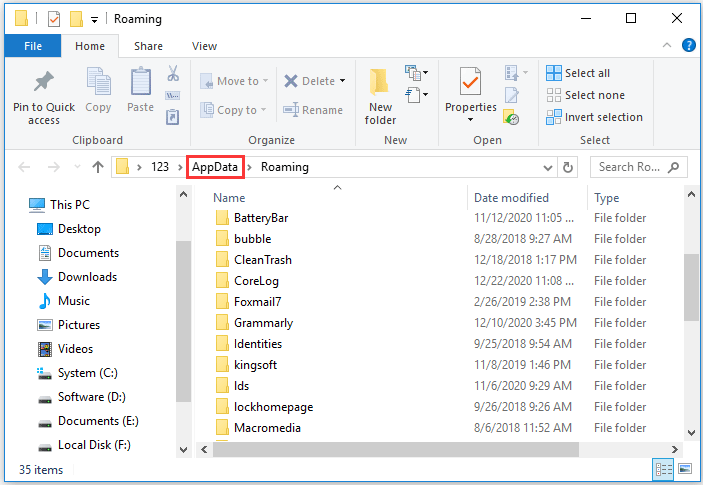
Task: Click the Paste clipboard icon
Action: point(140,81)
